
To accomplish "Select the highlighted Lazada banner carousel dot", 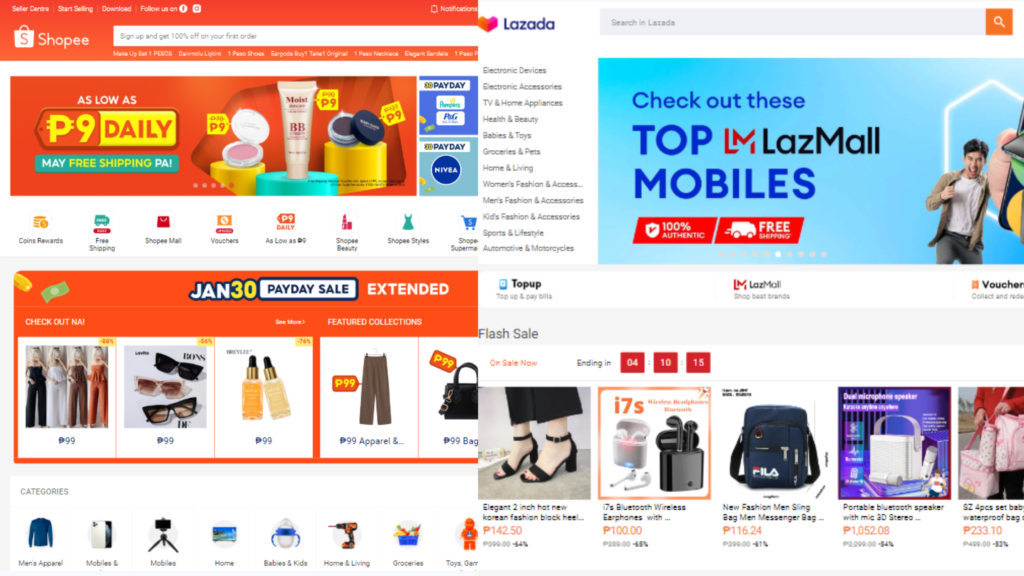I will tap(778, 254).
